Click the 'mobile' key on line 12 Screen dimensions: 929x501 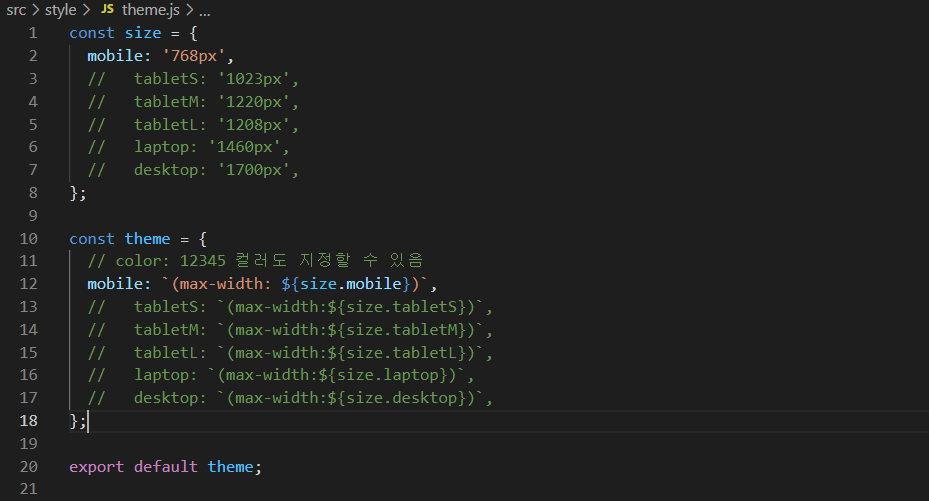click(115, 284)
